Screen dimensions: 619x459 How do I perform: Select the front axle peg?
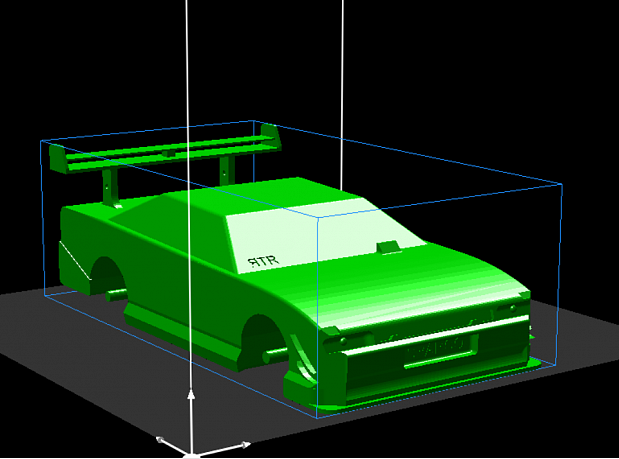tap(274, 355)
